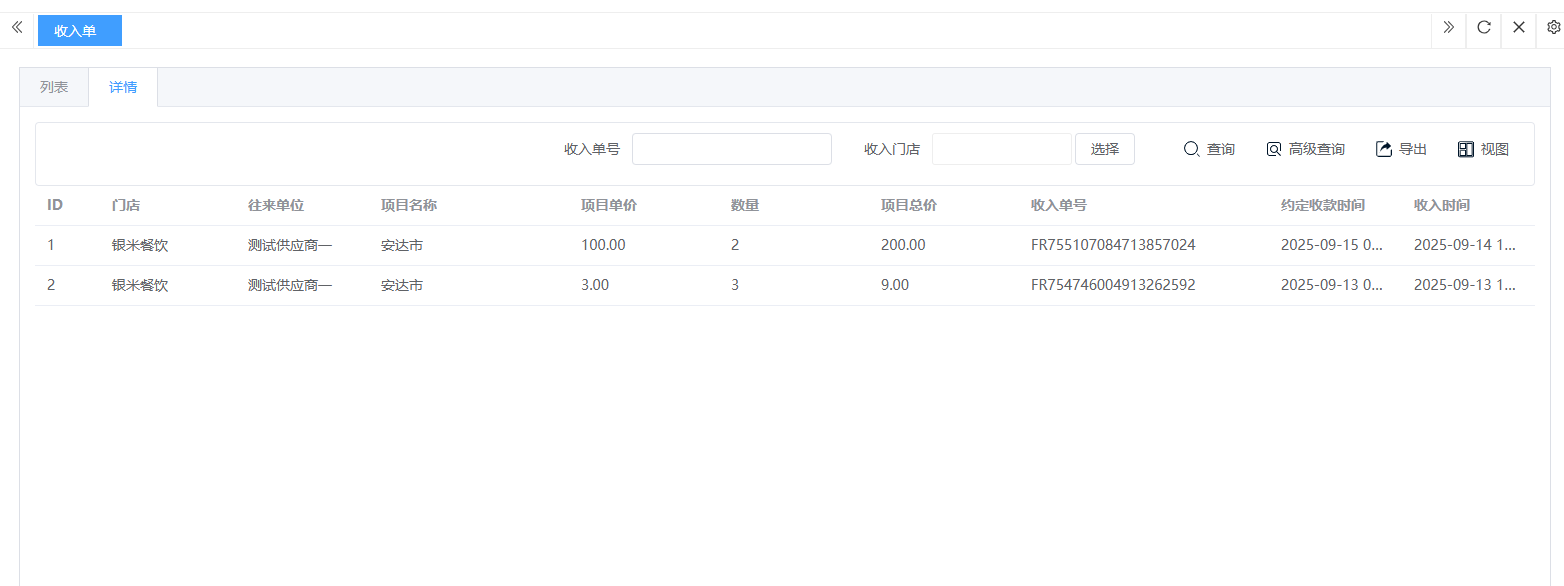This screenshot has height=586, width=1564.
Task: Select the 收入单 page tab
Action: (x=78, y=31)
